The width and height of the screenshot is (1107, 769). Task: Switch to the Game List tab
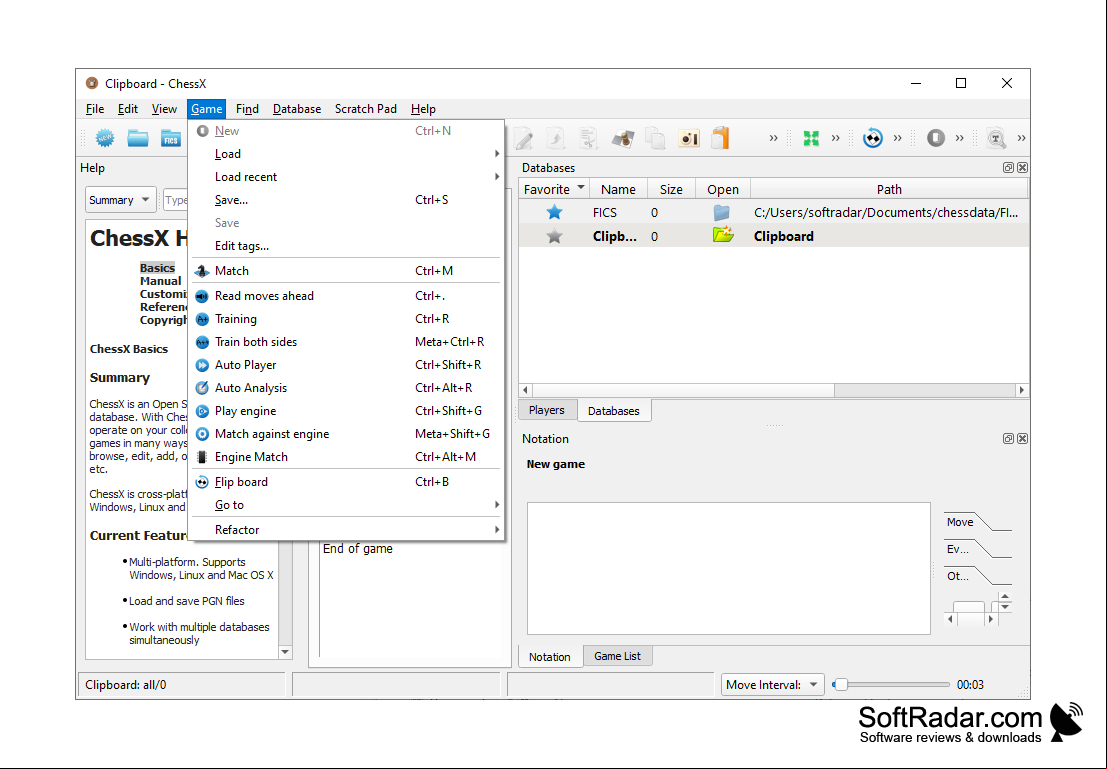(x=617, y=656)
